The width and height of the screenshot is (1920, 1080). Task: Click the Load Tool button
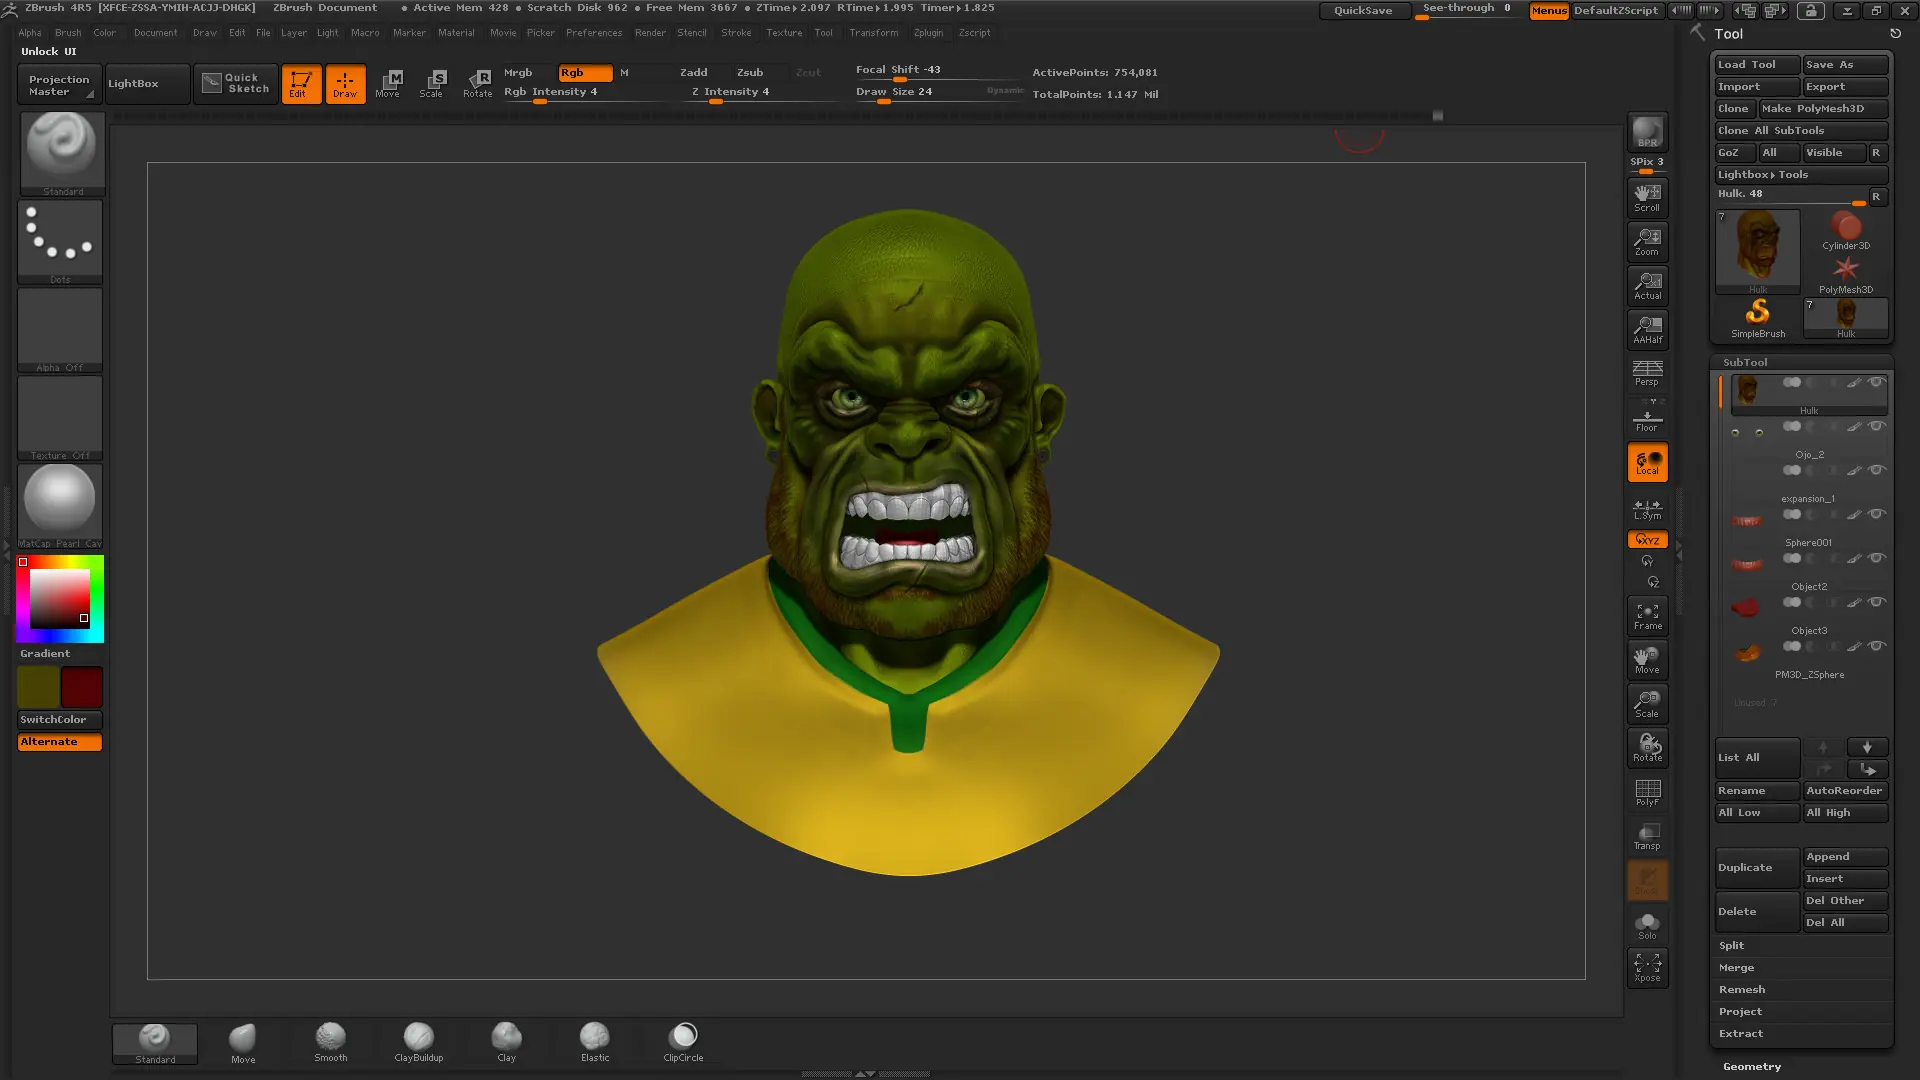(x=1757, y=64)
